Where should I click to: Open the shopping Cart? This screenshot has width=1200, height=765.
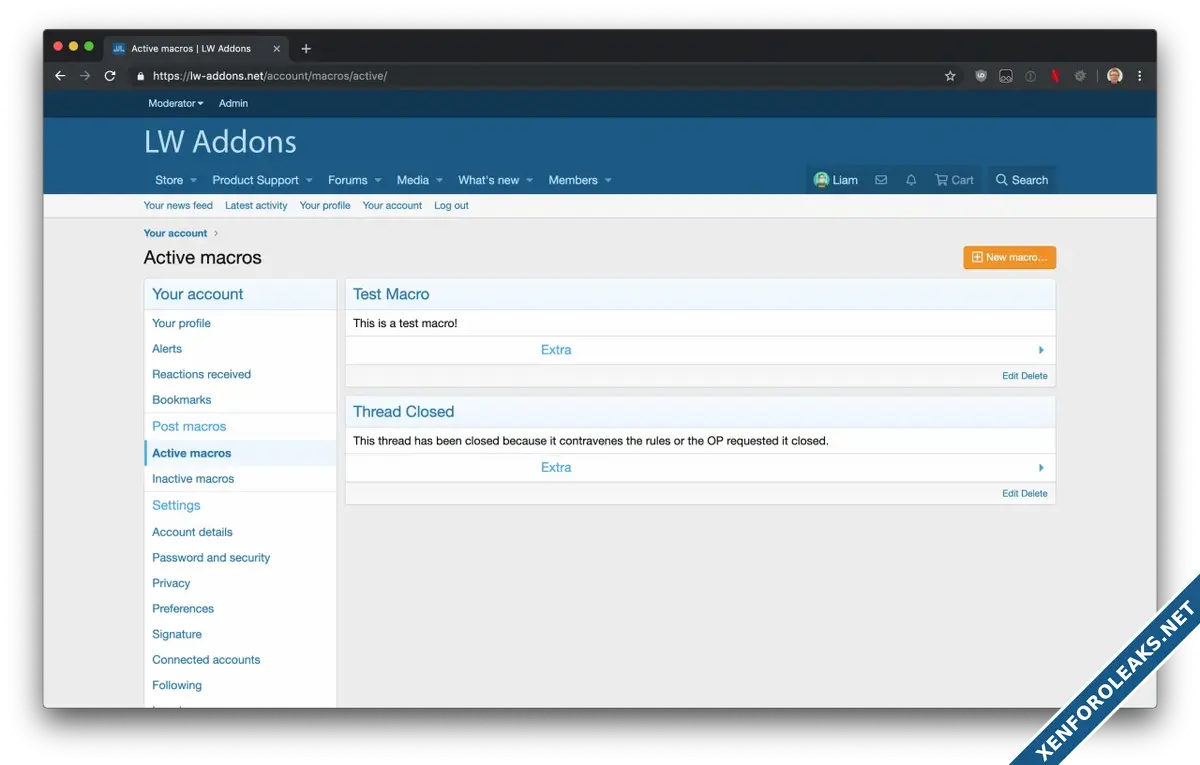point(954,180)
